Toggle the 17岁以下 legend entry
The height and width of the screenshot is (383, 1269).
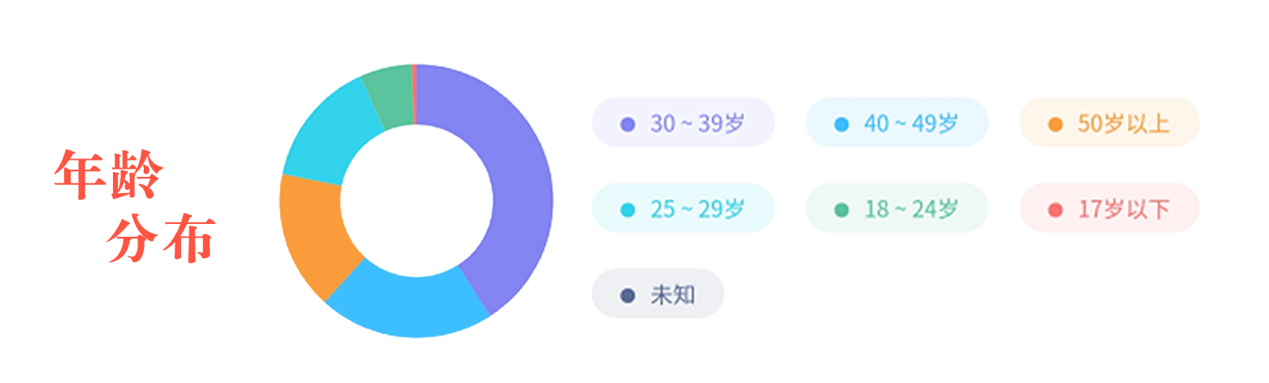click(x=1109, y=209)
